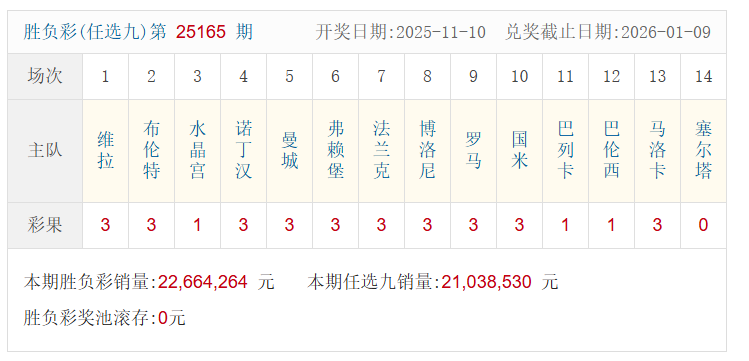749x361 pixels.
Task: Select the 法兰克 home team
Action: pyautogui.click(x=381, y=150)
